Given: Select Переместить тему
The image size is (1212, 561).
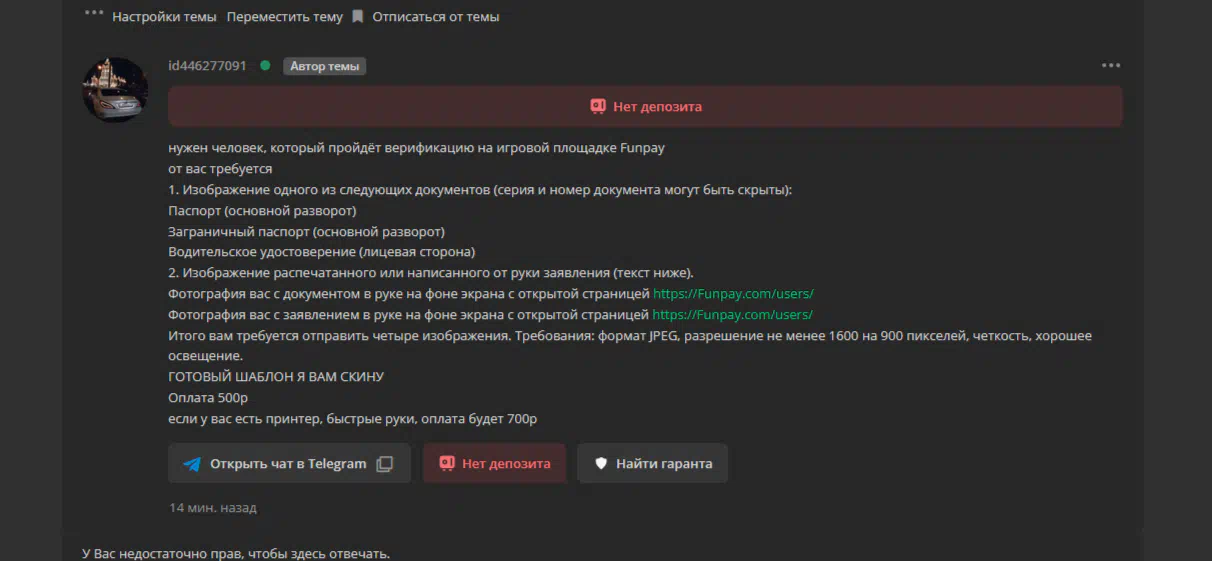Looking at the screenshot, I should point(285,17).
